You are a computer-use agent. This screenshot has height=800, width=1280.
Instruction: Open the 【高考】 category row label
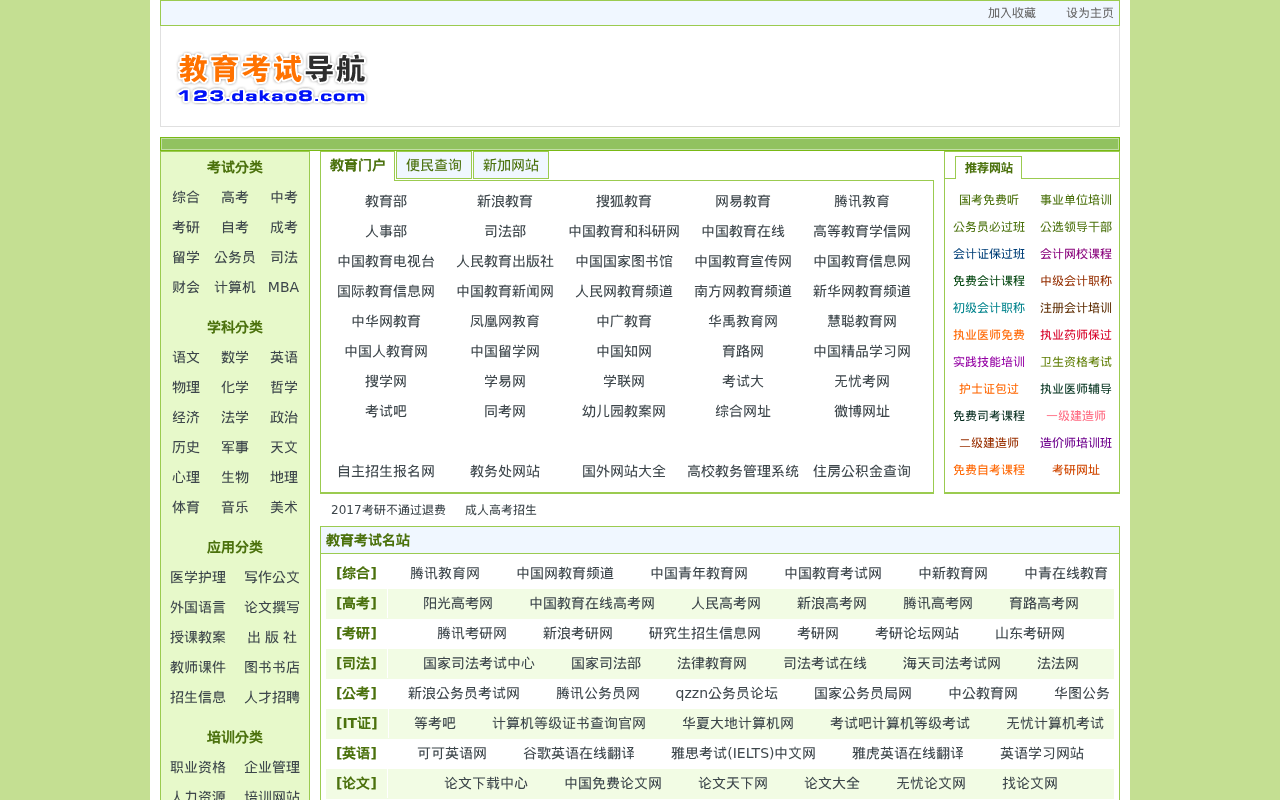(356, 604)
